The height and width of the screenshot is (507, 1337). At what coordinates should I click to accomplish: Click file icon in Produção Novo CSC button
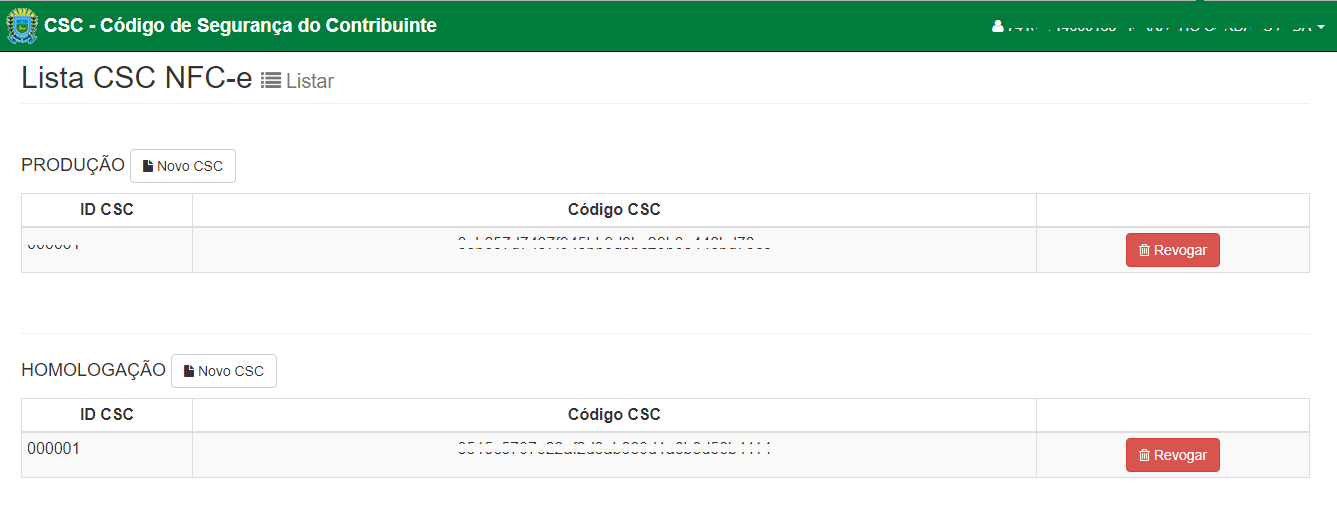tap(148, 166)
